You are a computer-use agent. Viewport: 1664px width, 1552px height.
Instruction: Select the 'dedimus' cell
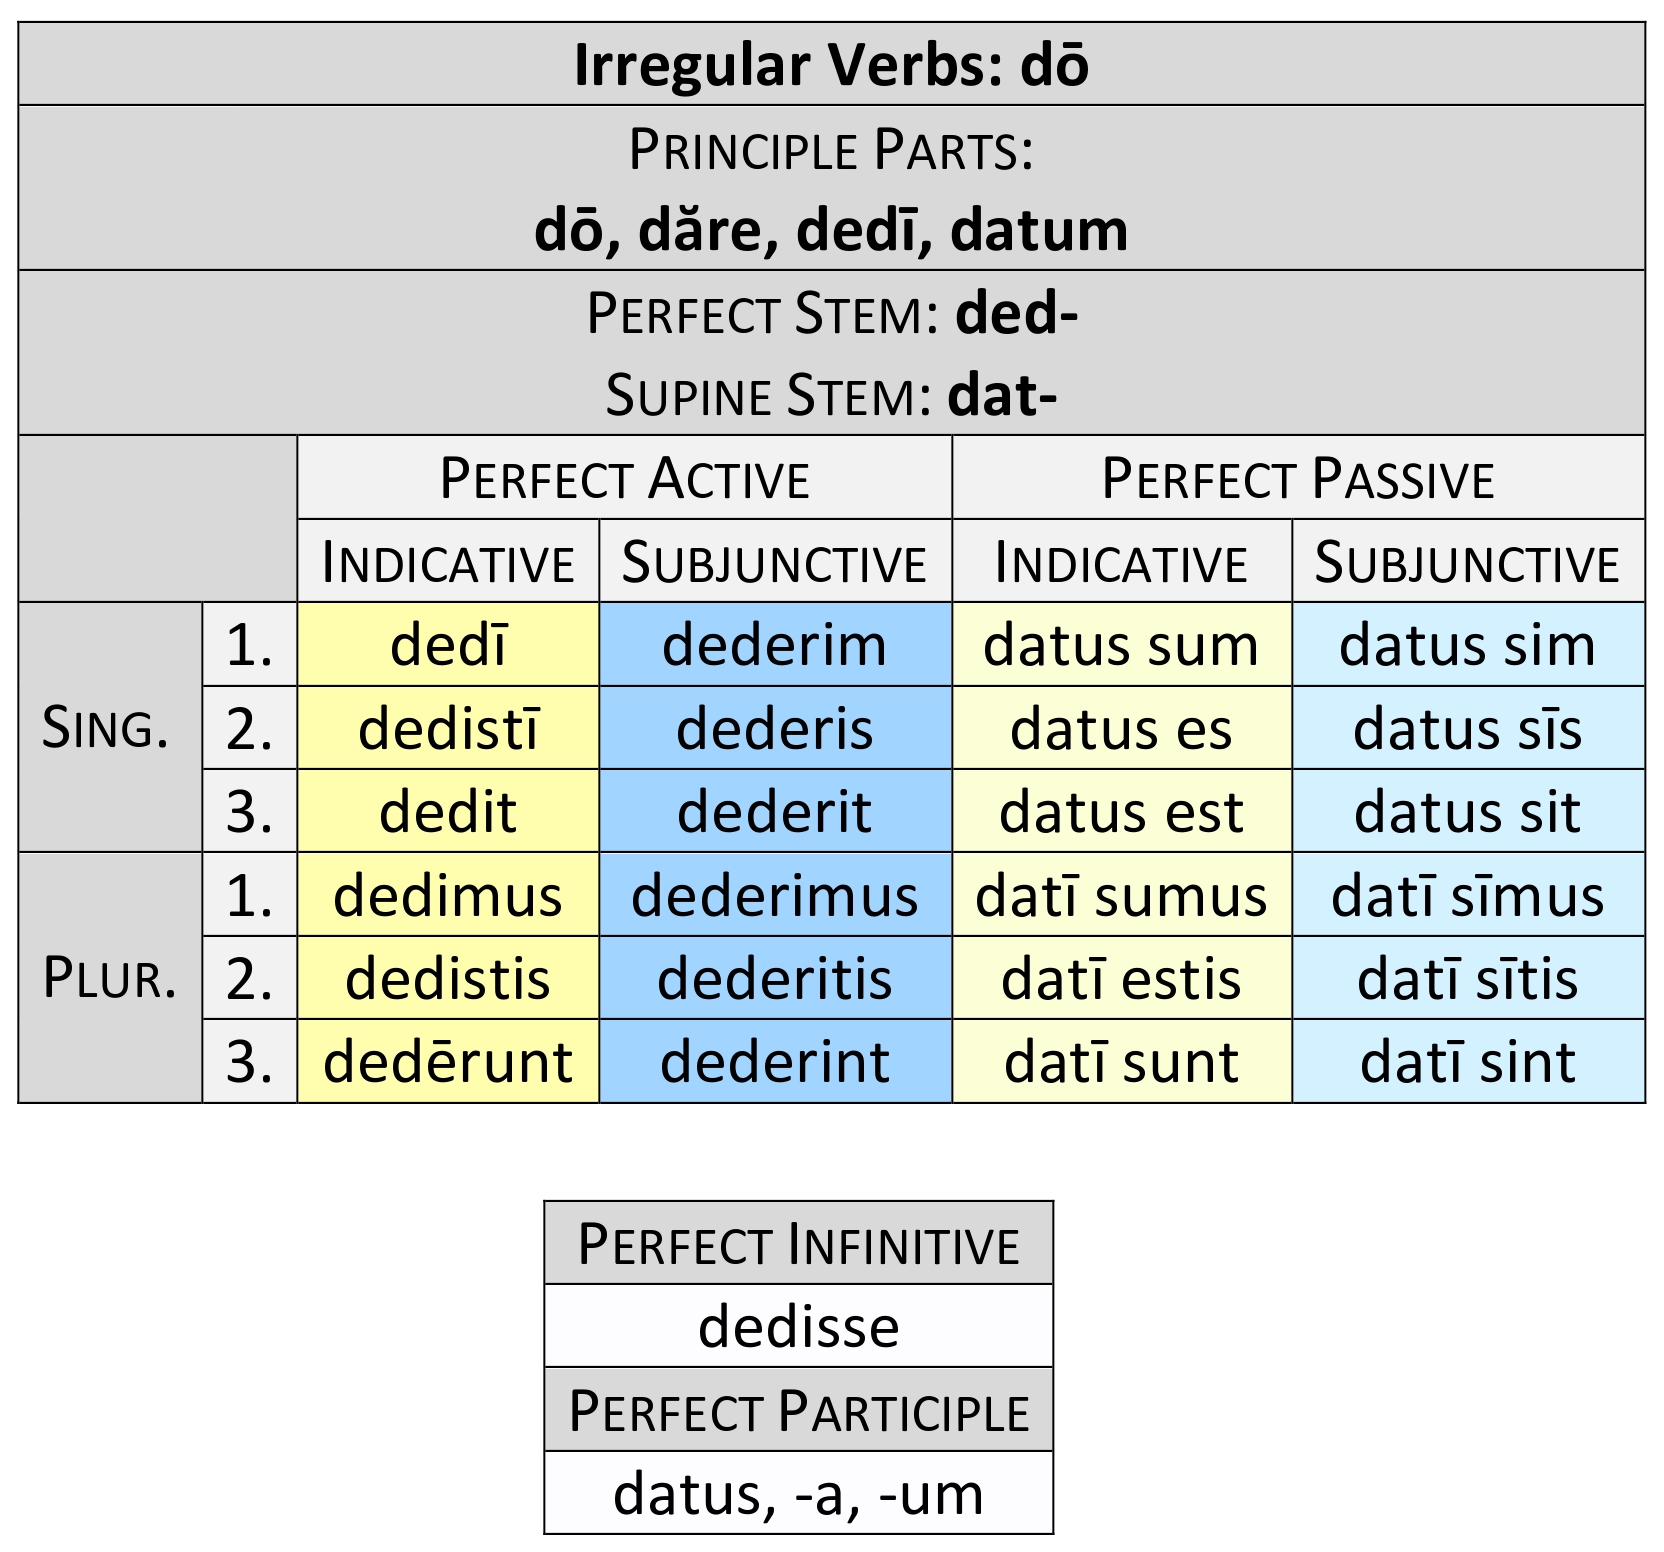tap(448, 895)
